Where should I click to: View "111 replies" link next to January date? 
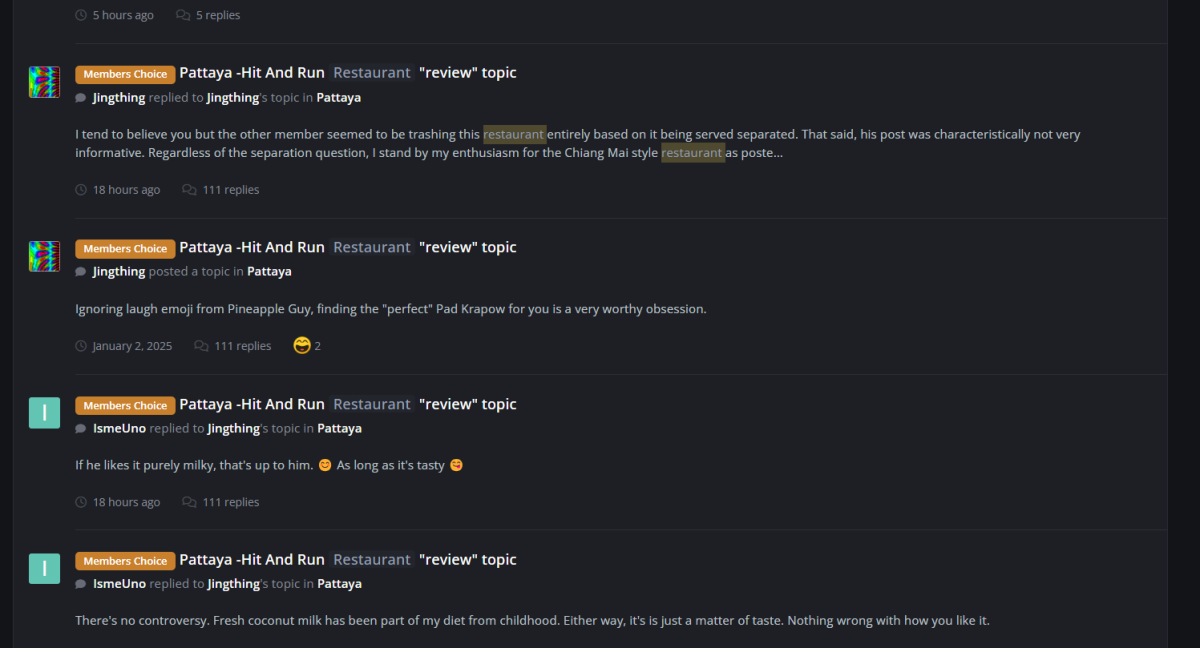point(242,346)
